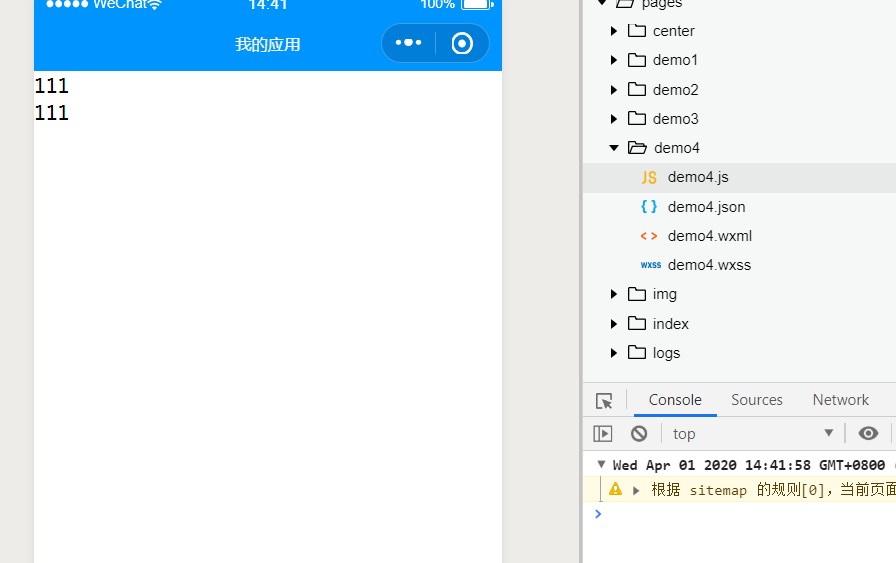Viewport: 896px width, 563px height.
Task: Switch to the Network tab
Action: click(x=841, y=400)
